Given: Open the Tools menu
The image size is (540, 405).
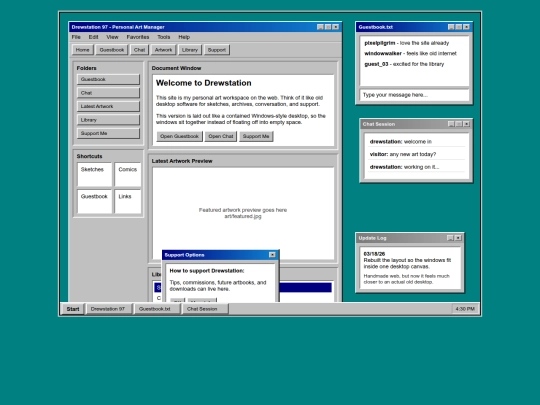Looking at the screenshot, I should [164, 37].
